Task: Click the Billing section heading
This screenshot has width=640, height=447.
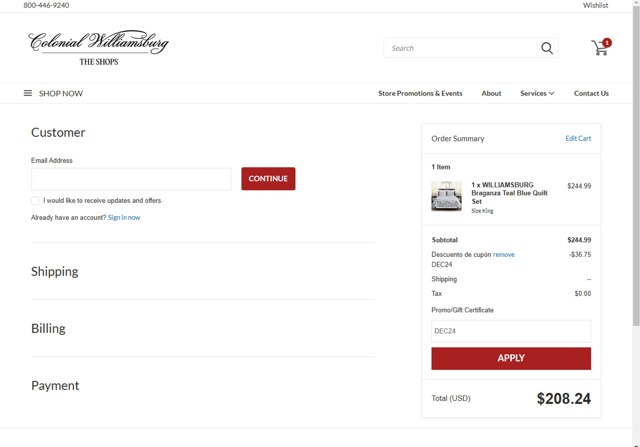Action: click(x=48, y=329)
